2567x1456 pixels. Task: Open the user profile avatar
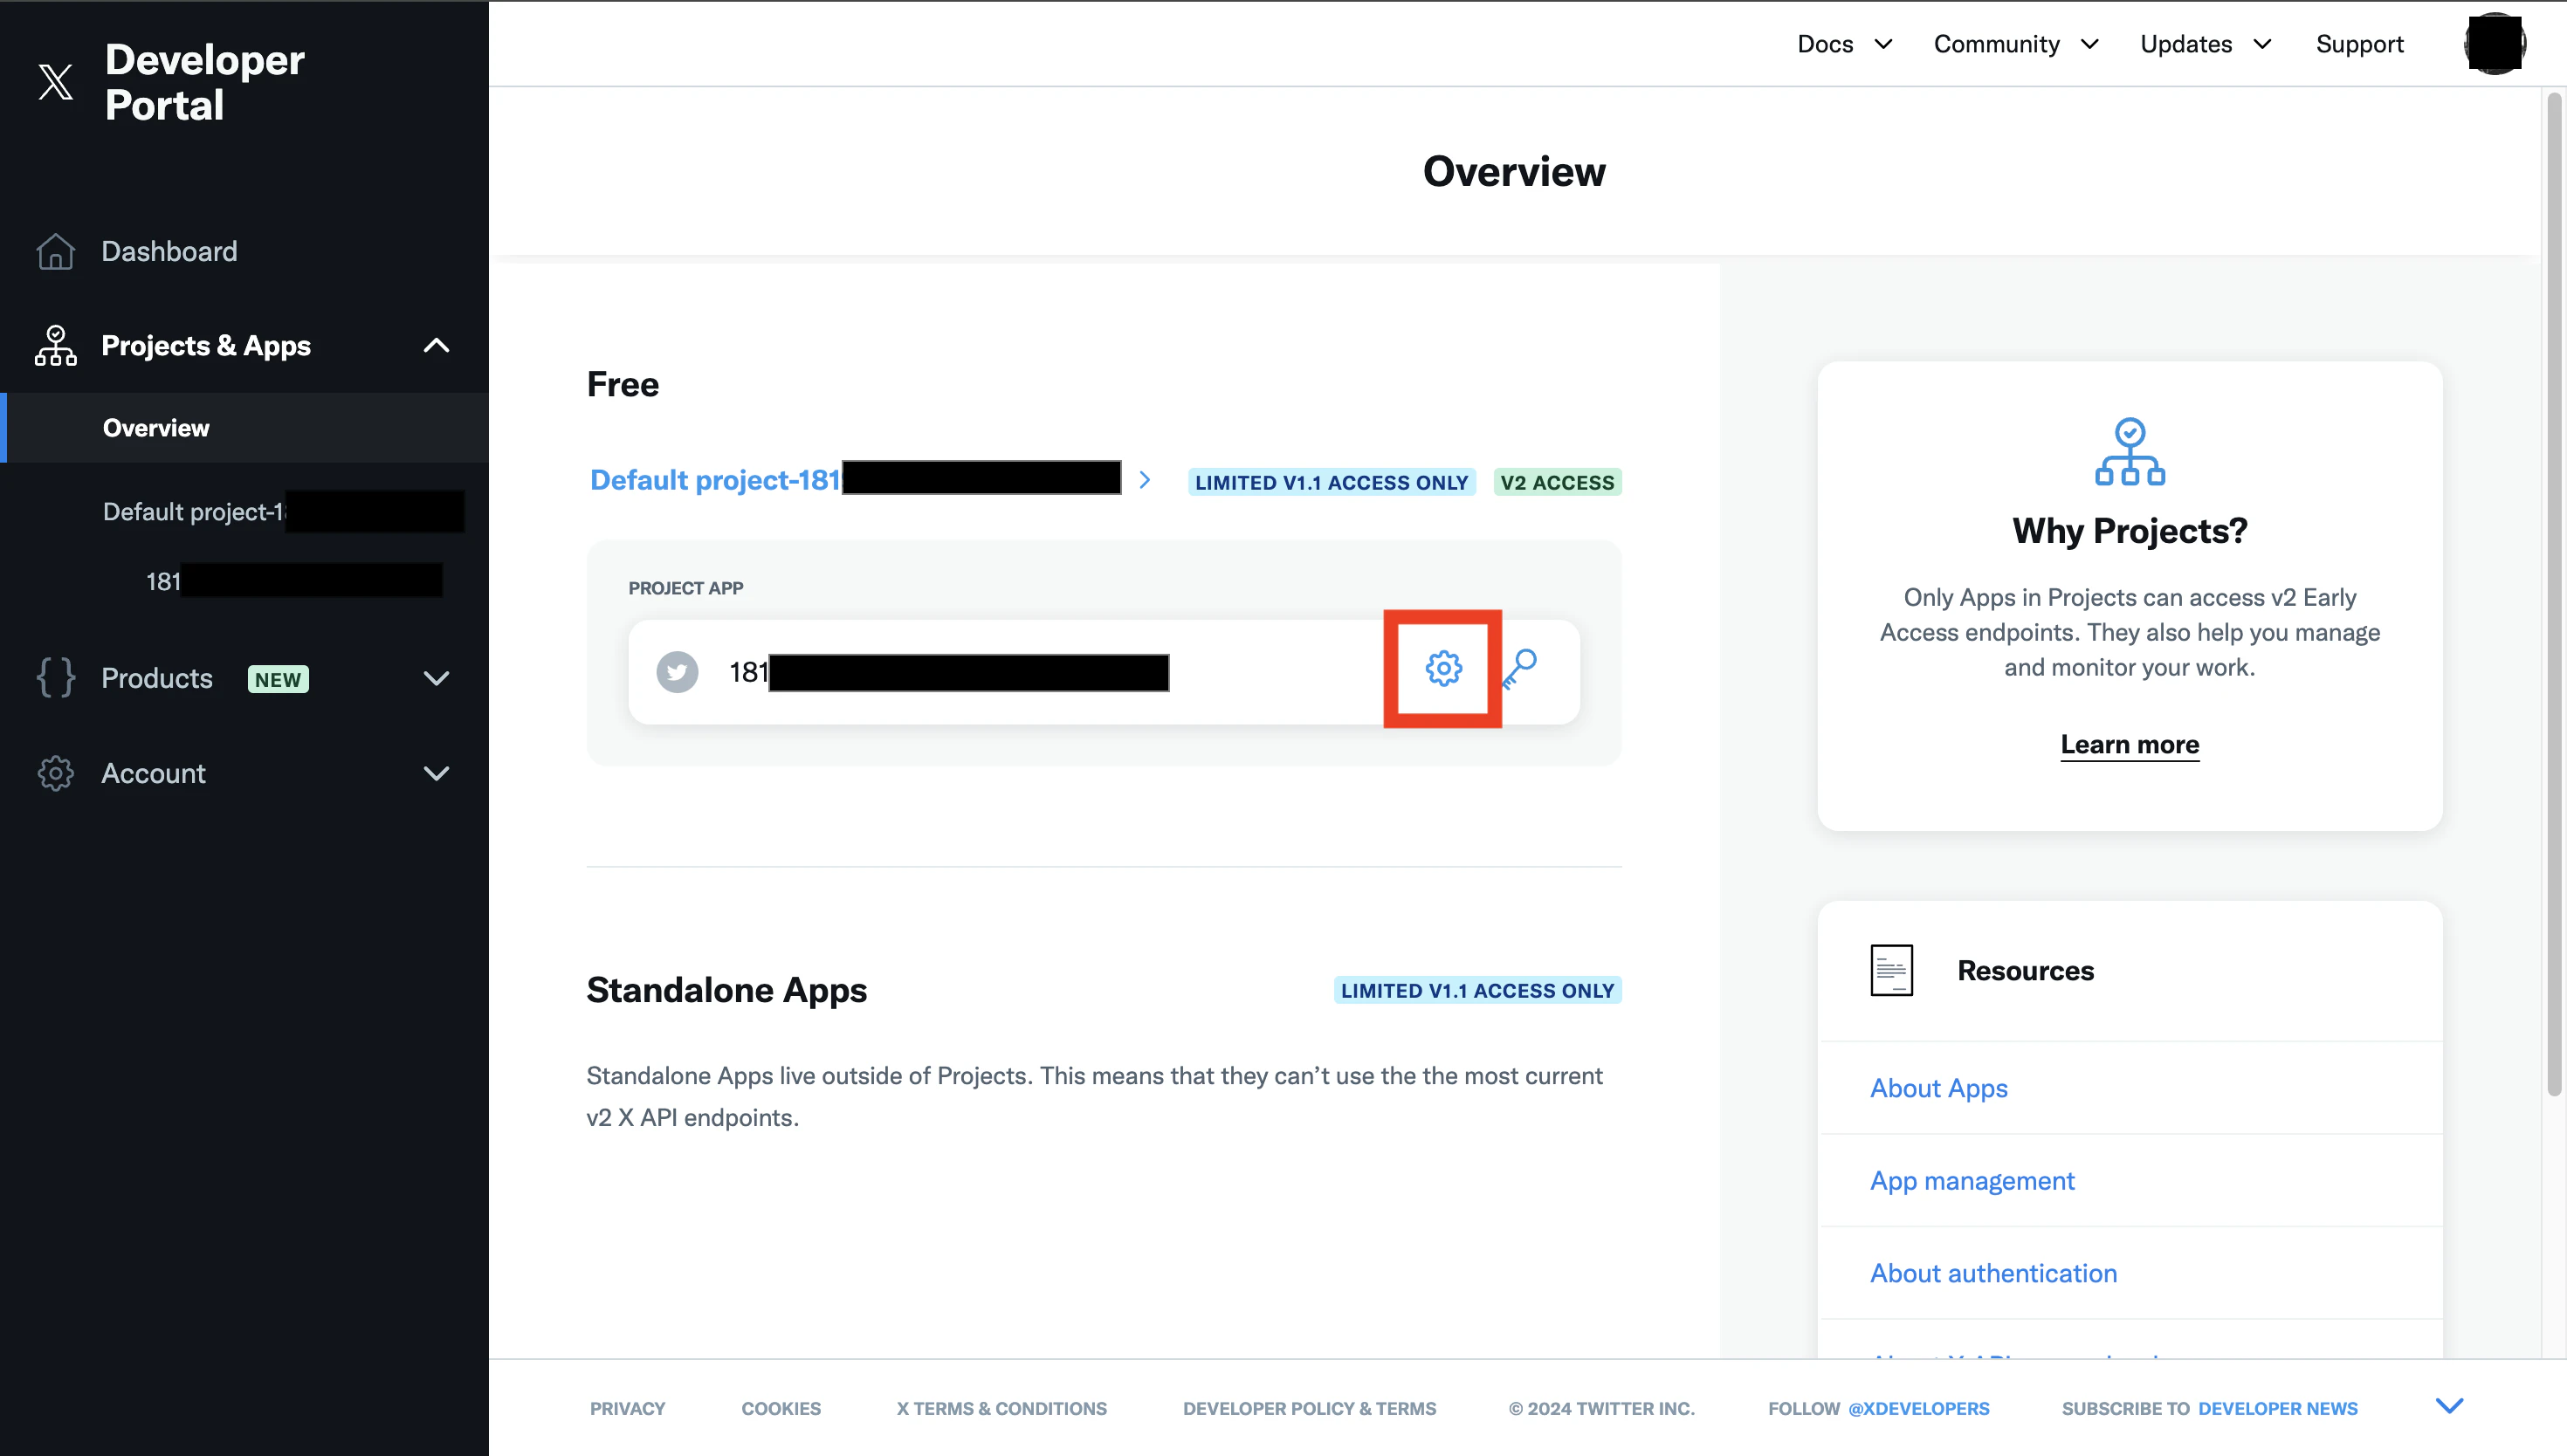(2494, 43)
